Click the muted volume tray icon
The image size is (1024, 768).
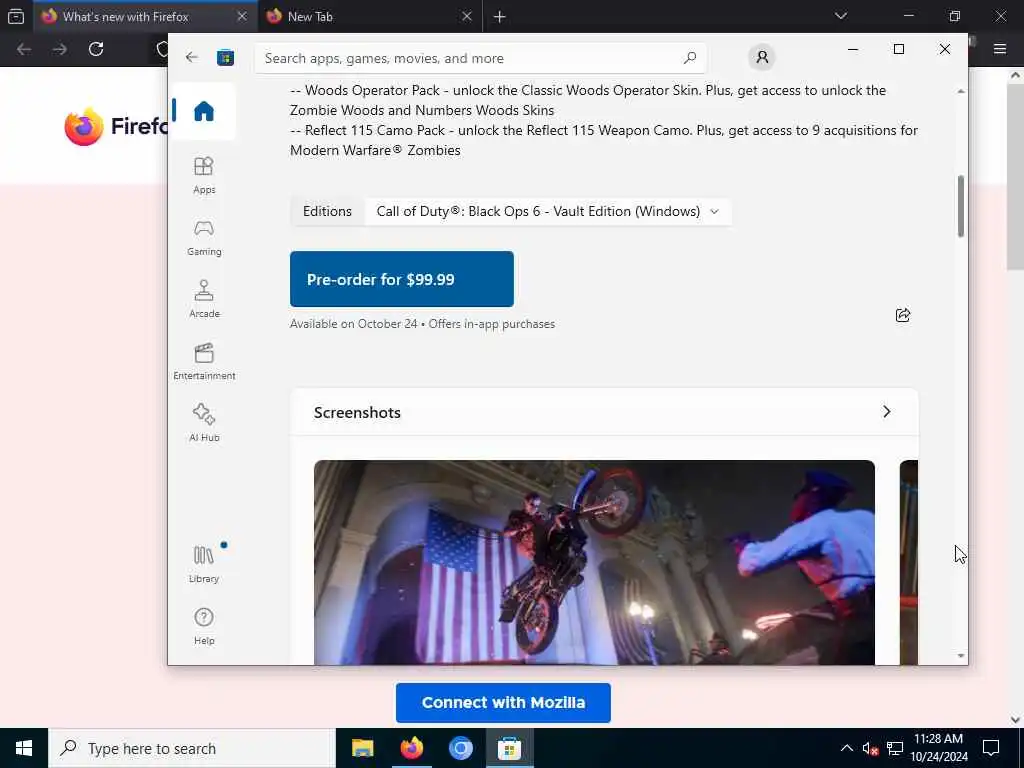(870, 748)
